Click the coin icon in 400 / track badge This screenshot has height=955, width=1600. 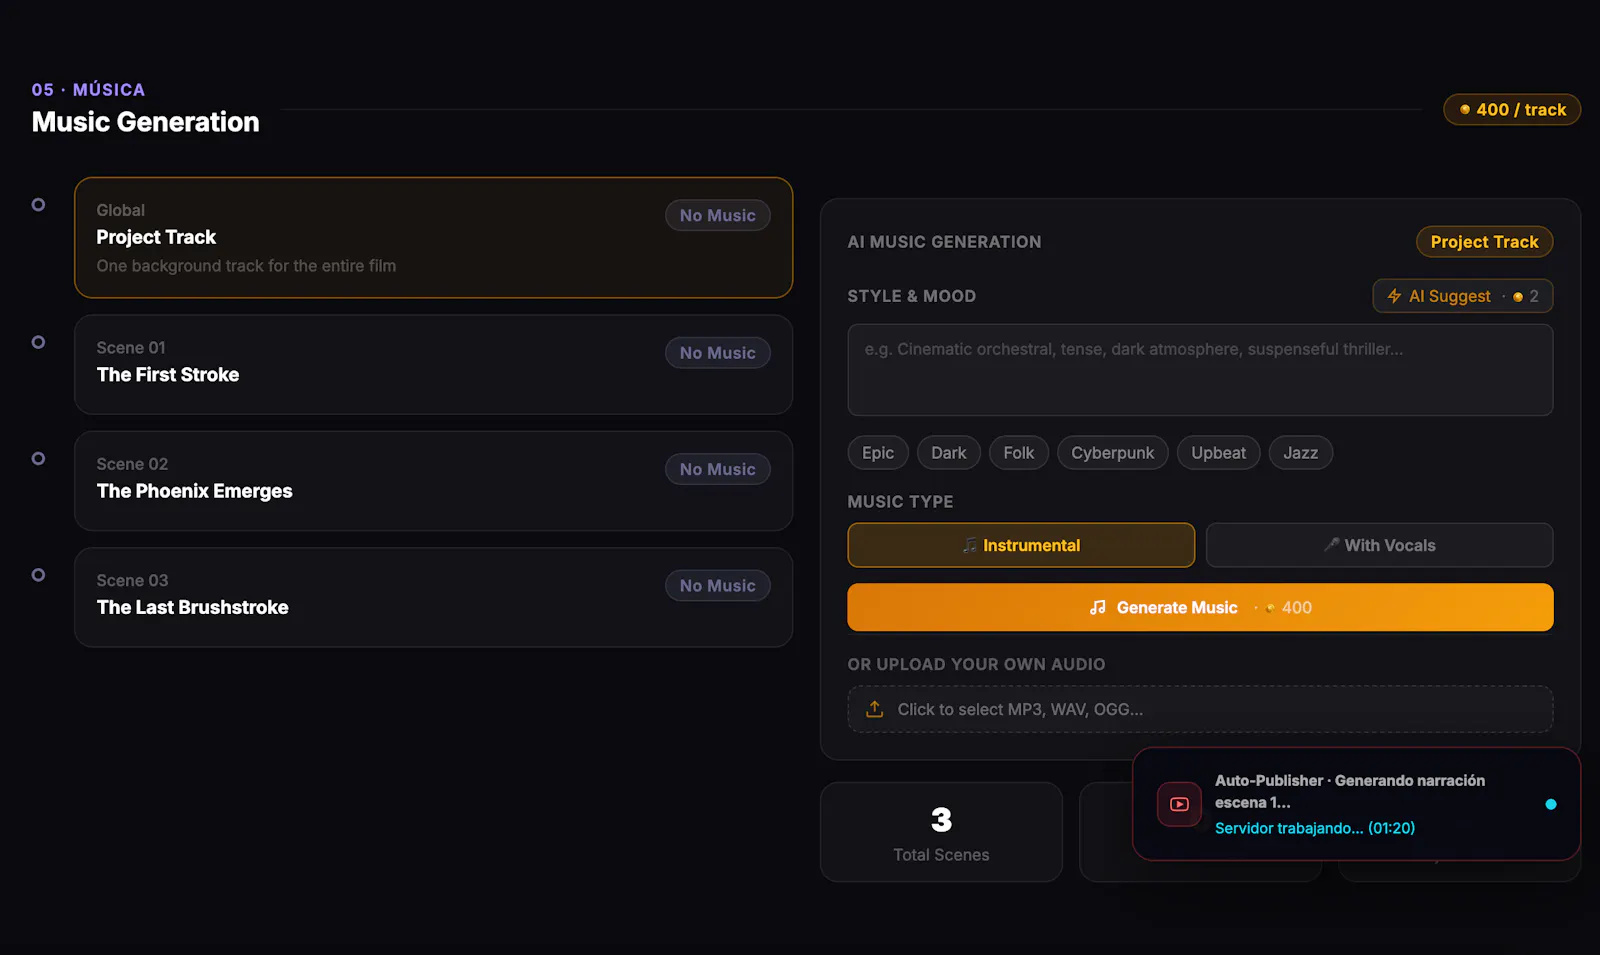(x=1465, y=110)
